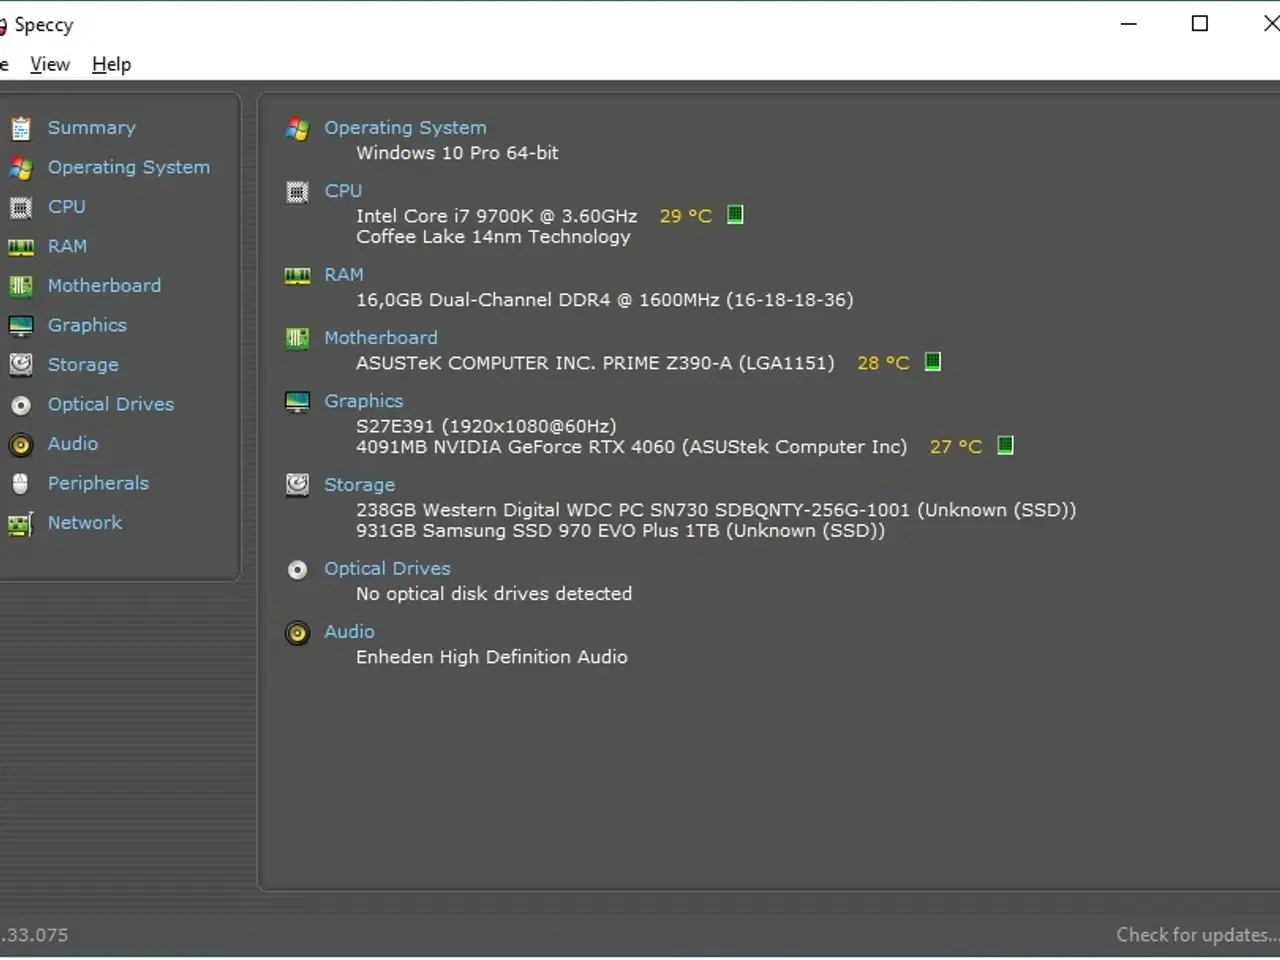Image resolution: width=1280 pixels, height=960 pixels.
Task: Click the Samsung SSD 970 EVO Plus text
Action: point(620,531)
